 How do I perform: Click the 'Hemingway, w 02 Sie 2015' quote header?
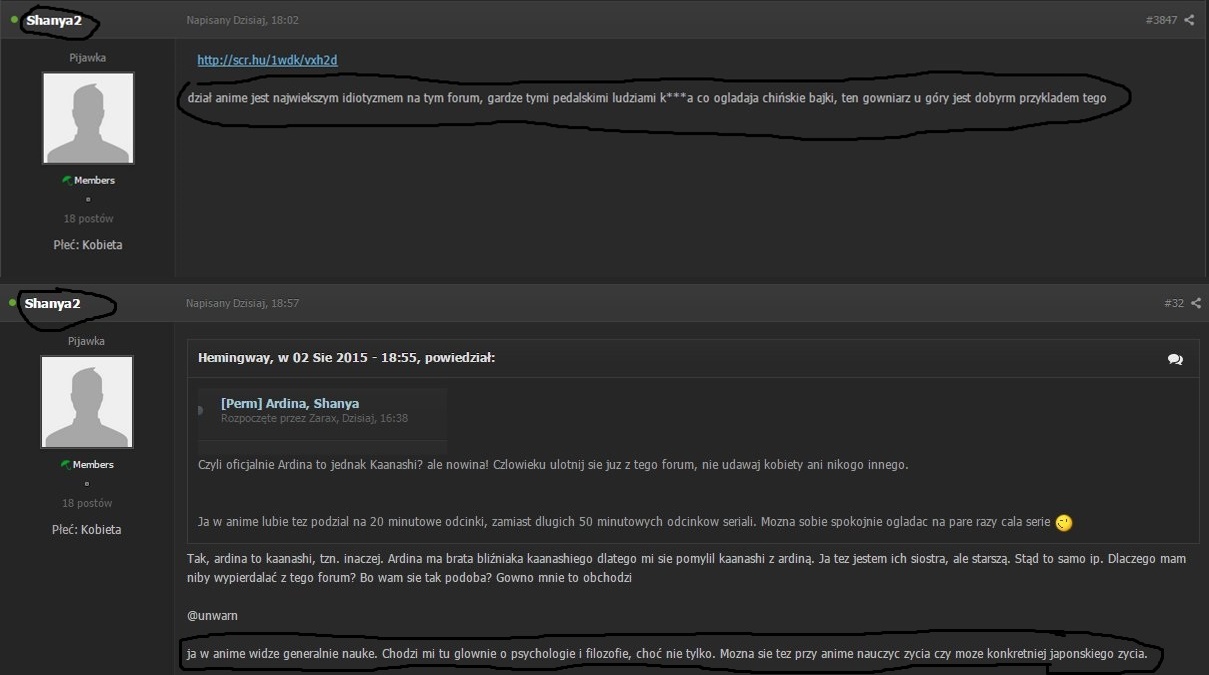coord(347,357)
